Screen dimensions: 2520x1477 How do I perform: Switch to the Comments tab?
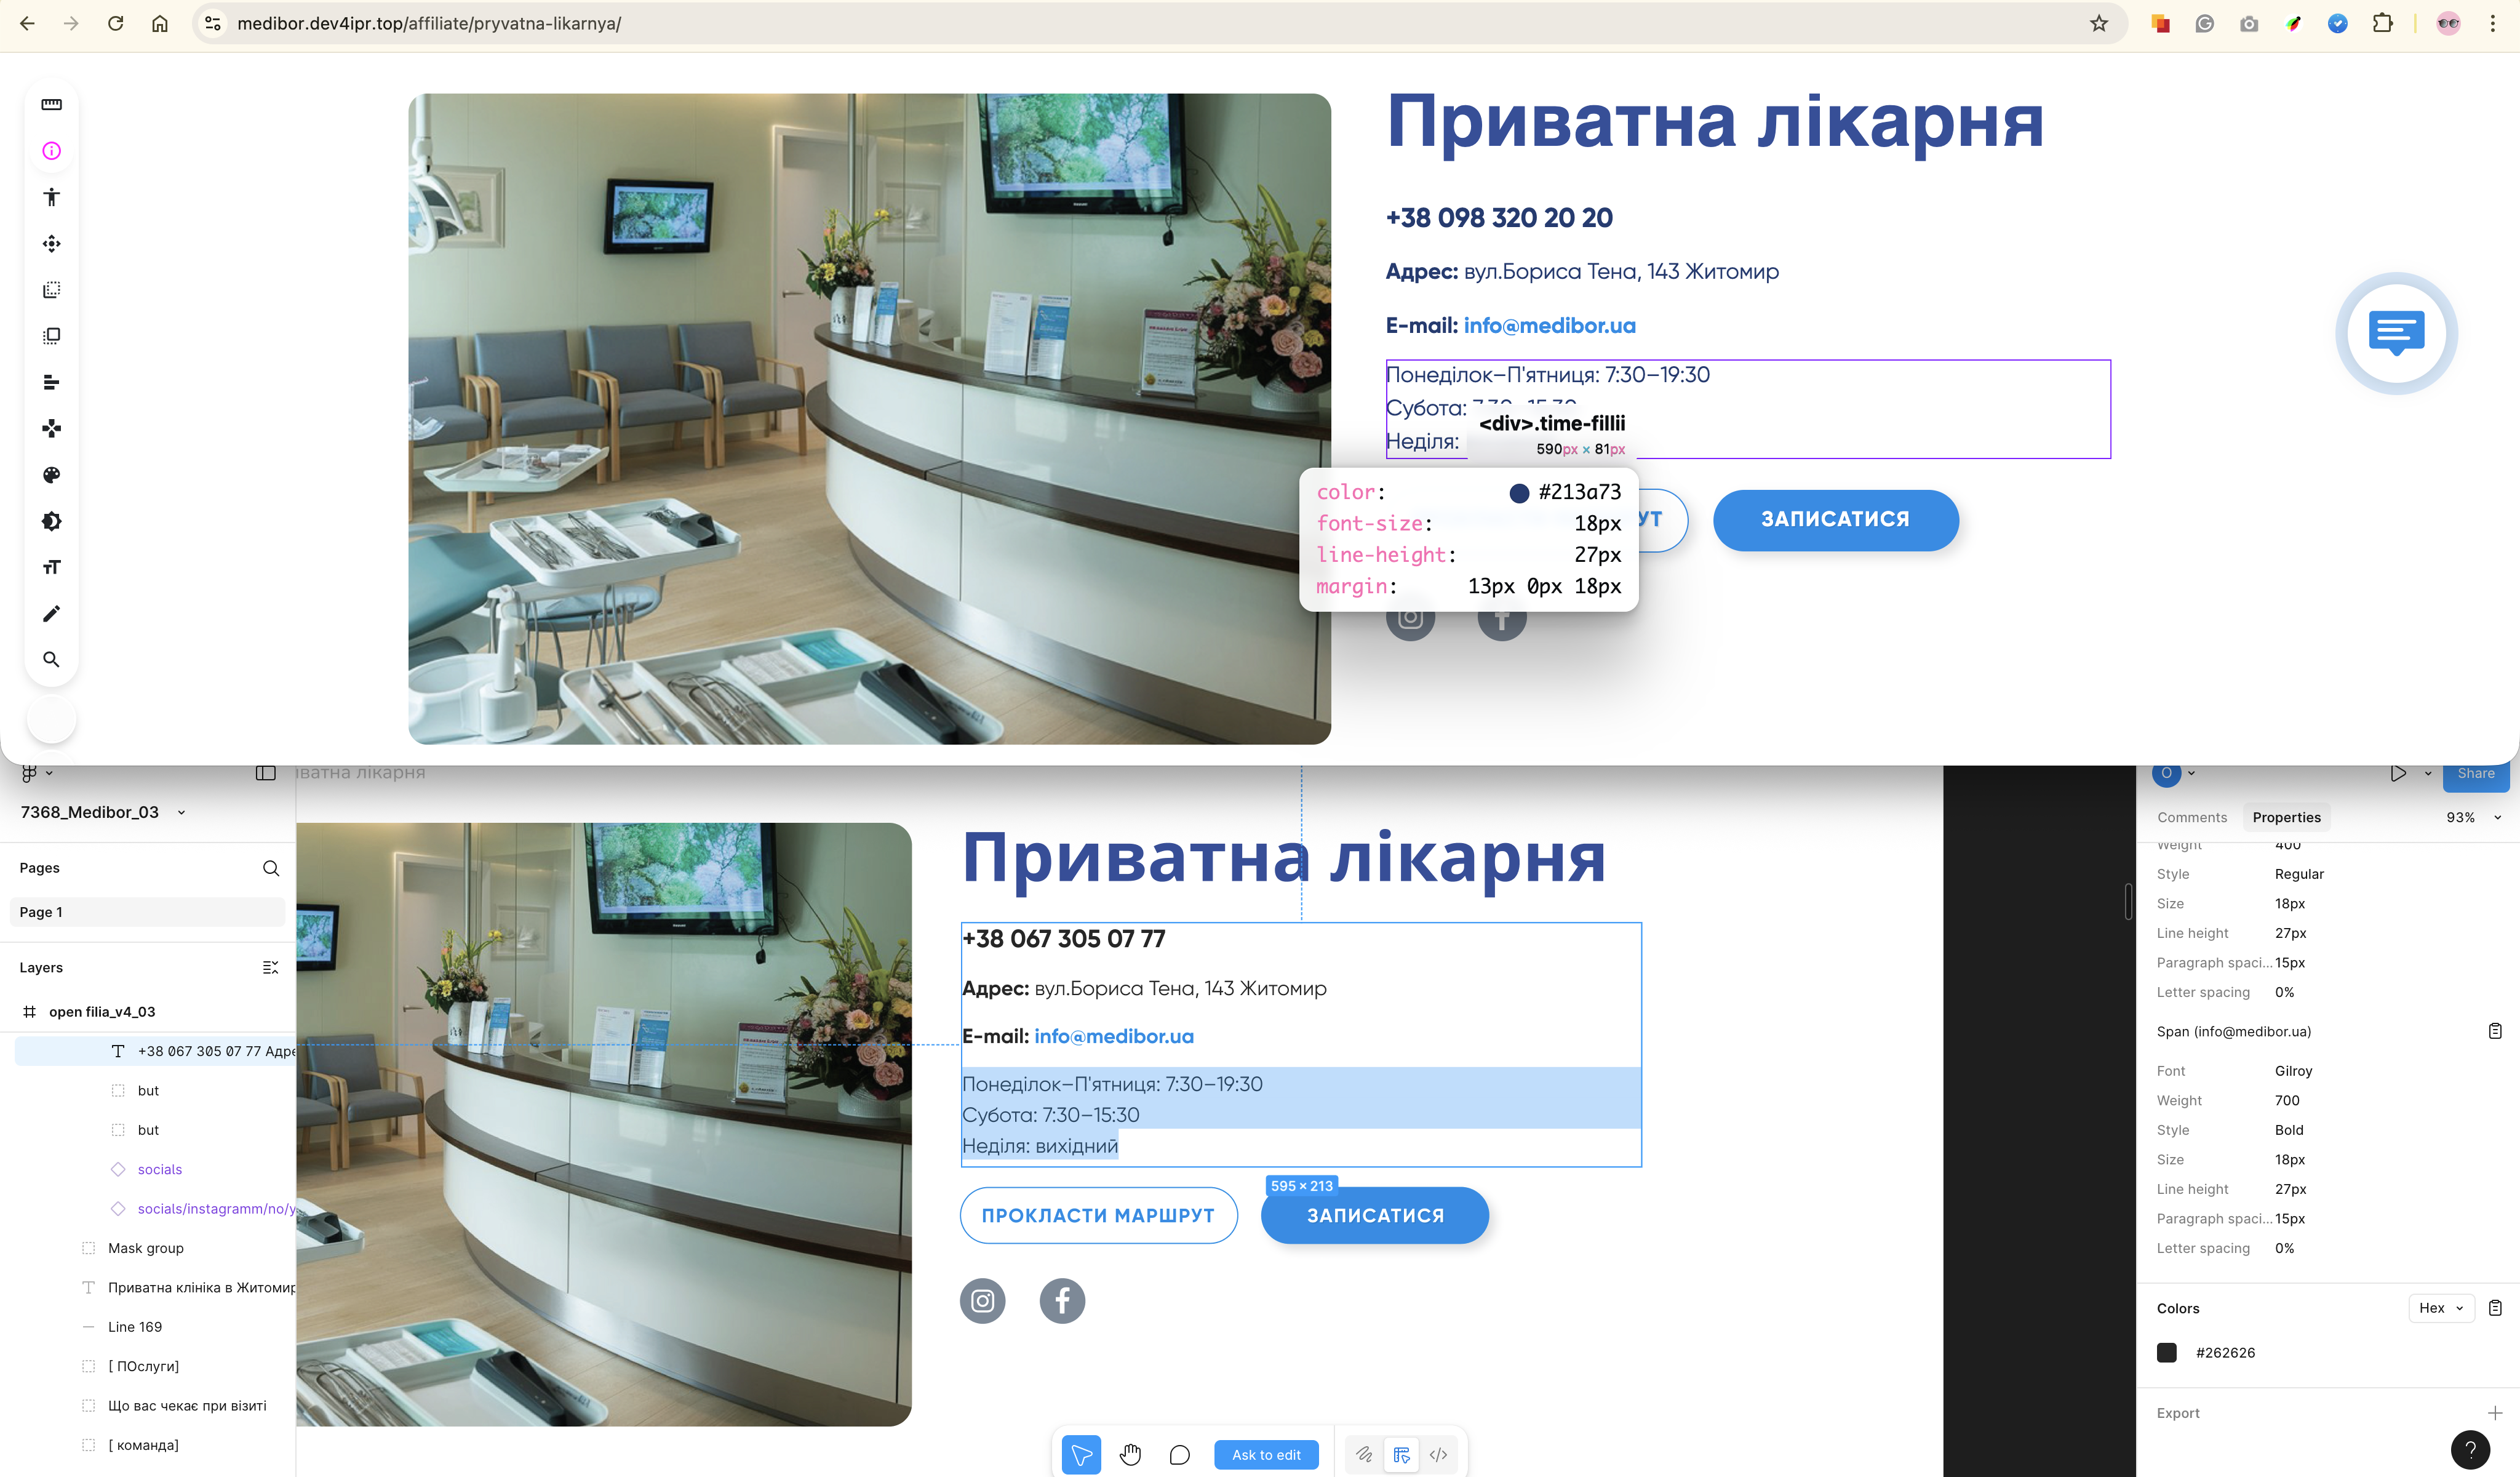tap(2191, 817)
